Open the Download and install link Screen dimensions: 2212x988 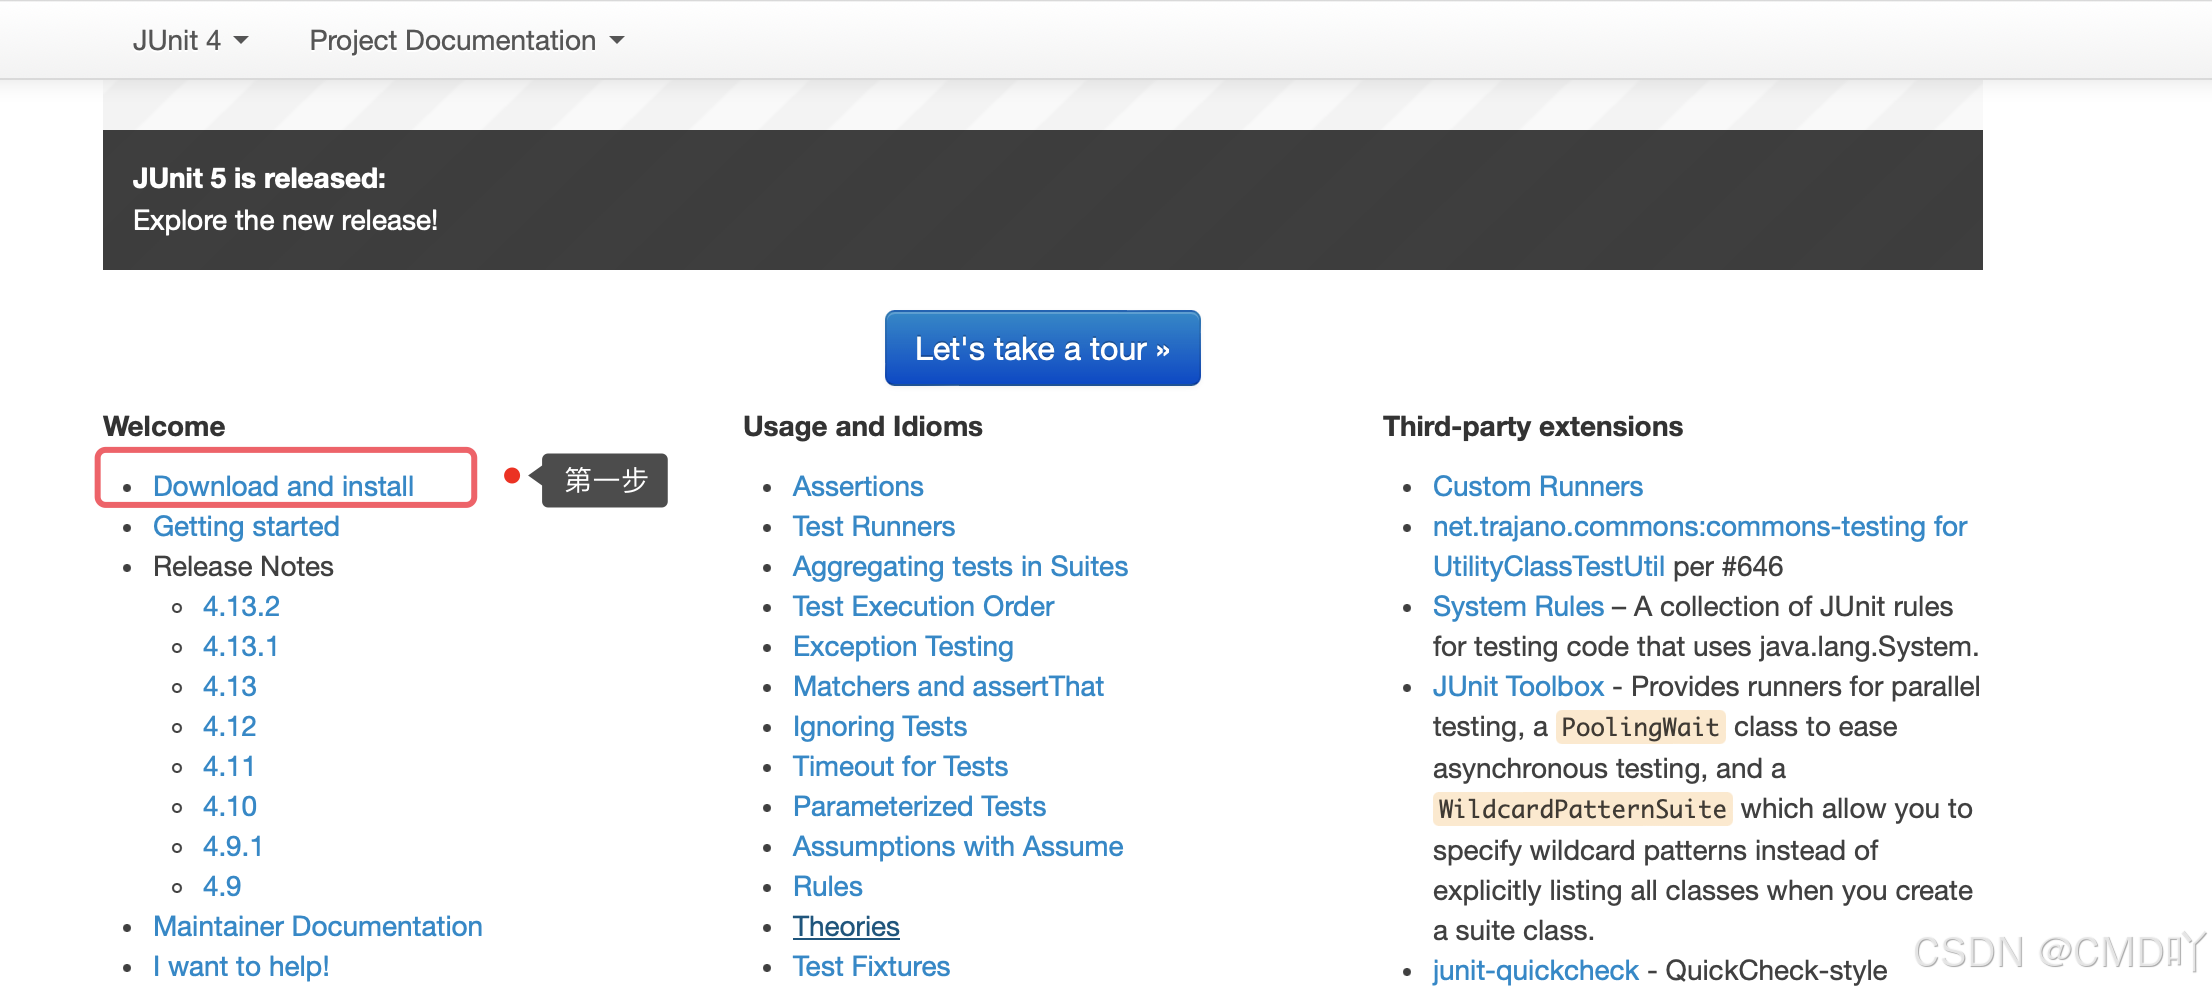click(x=283, y=486)
